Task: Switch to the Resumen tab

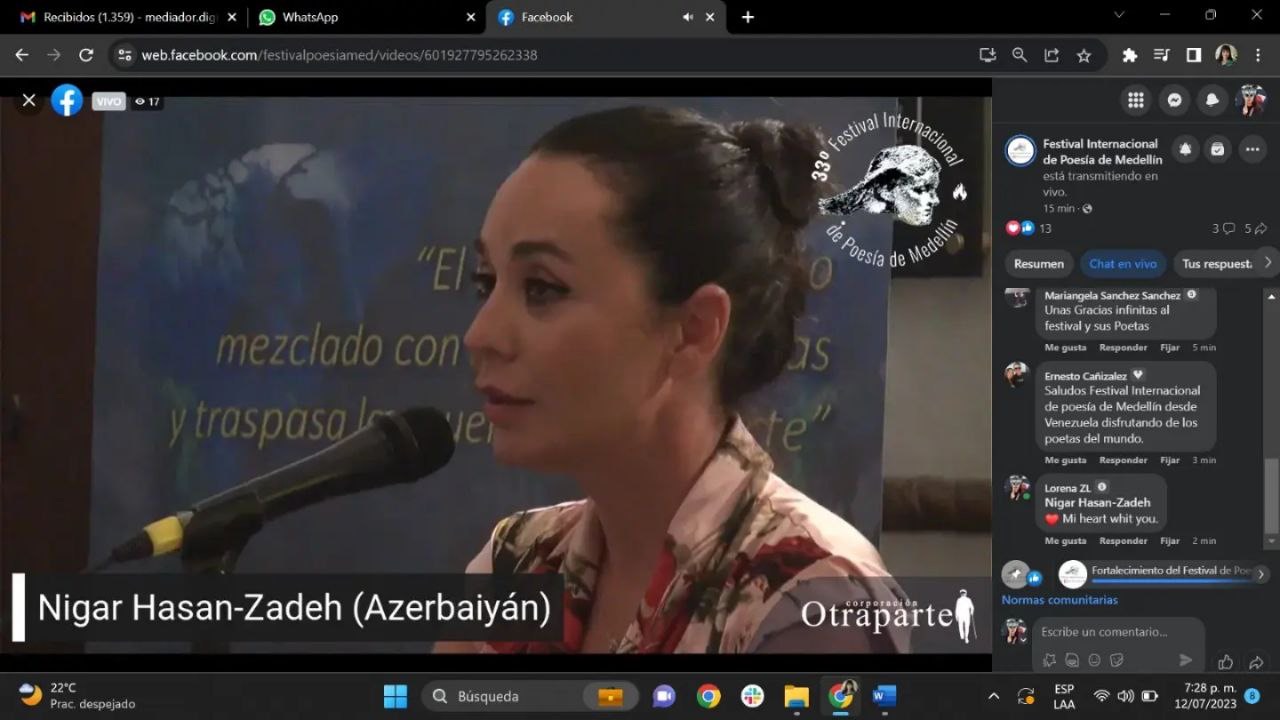Action: pos(1038,264)
